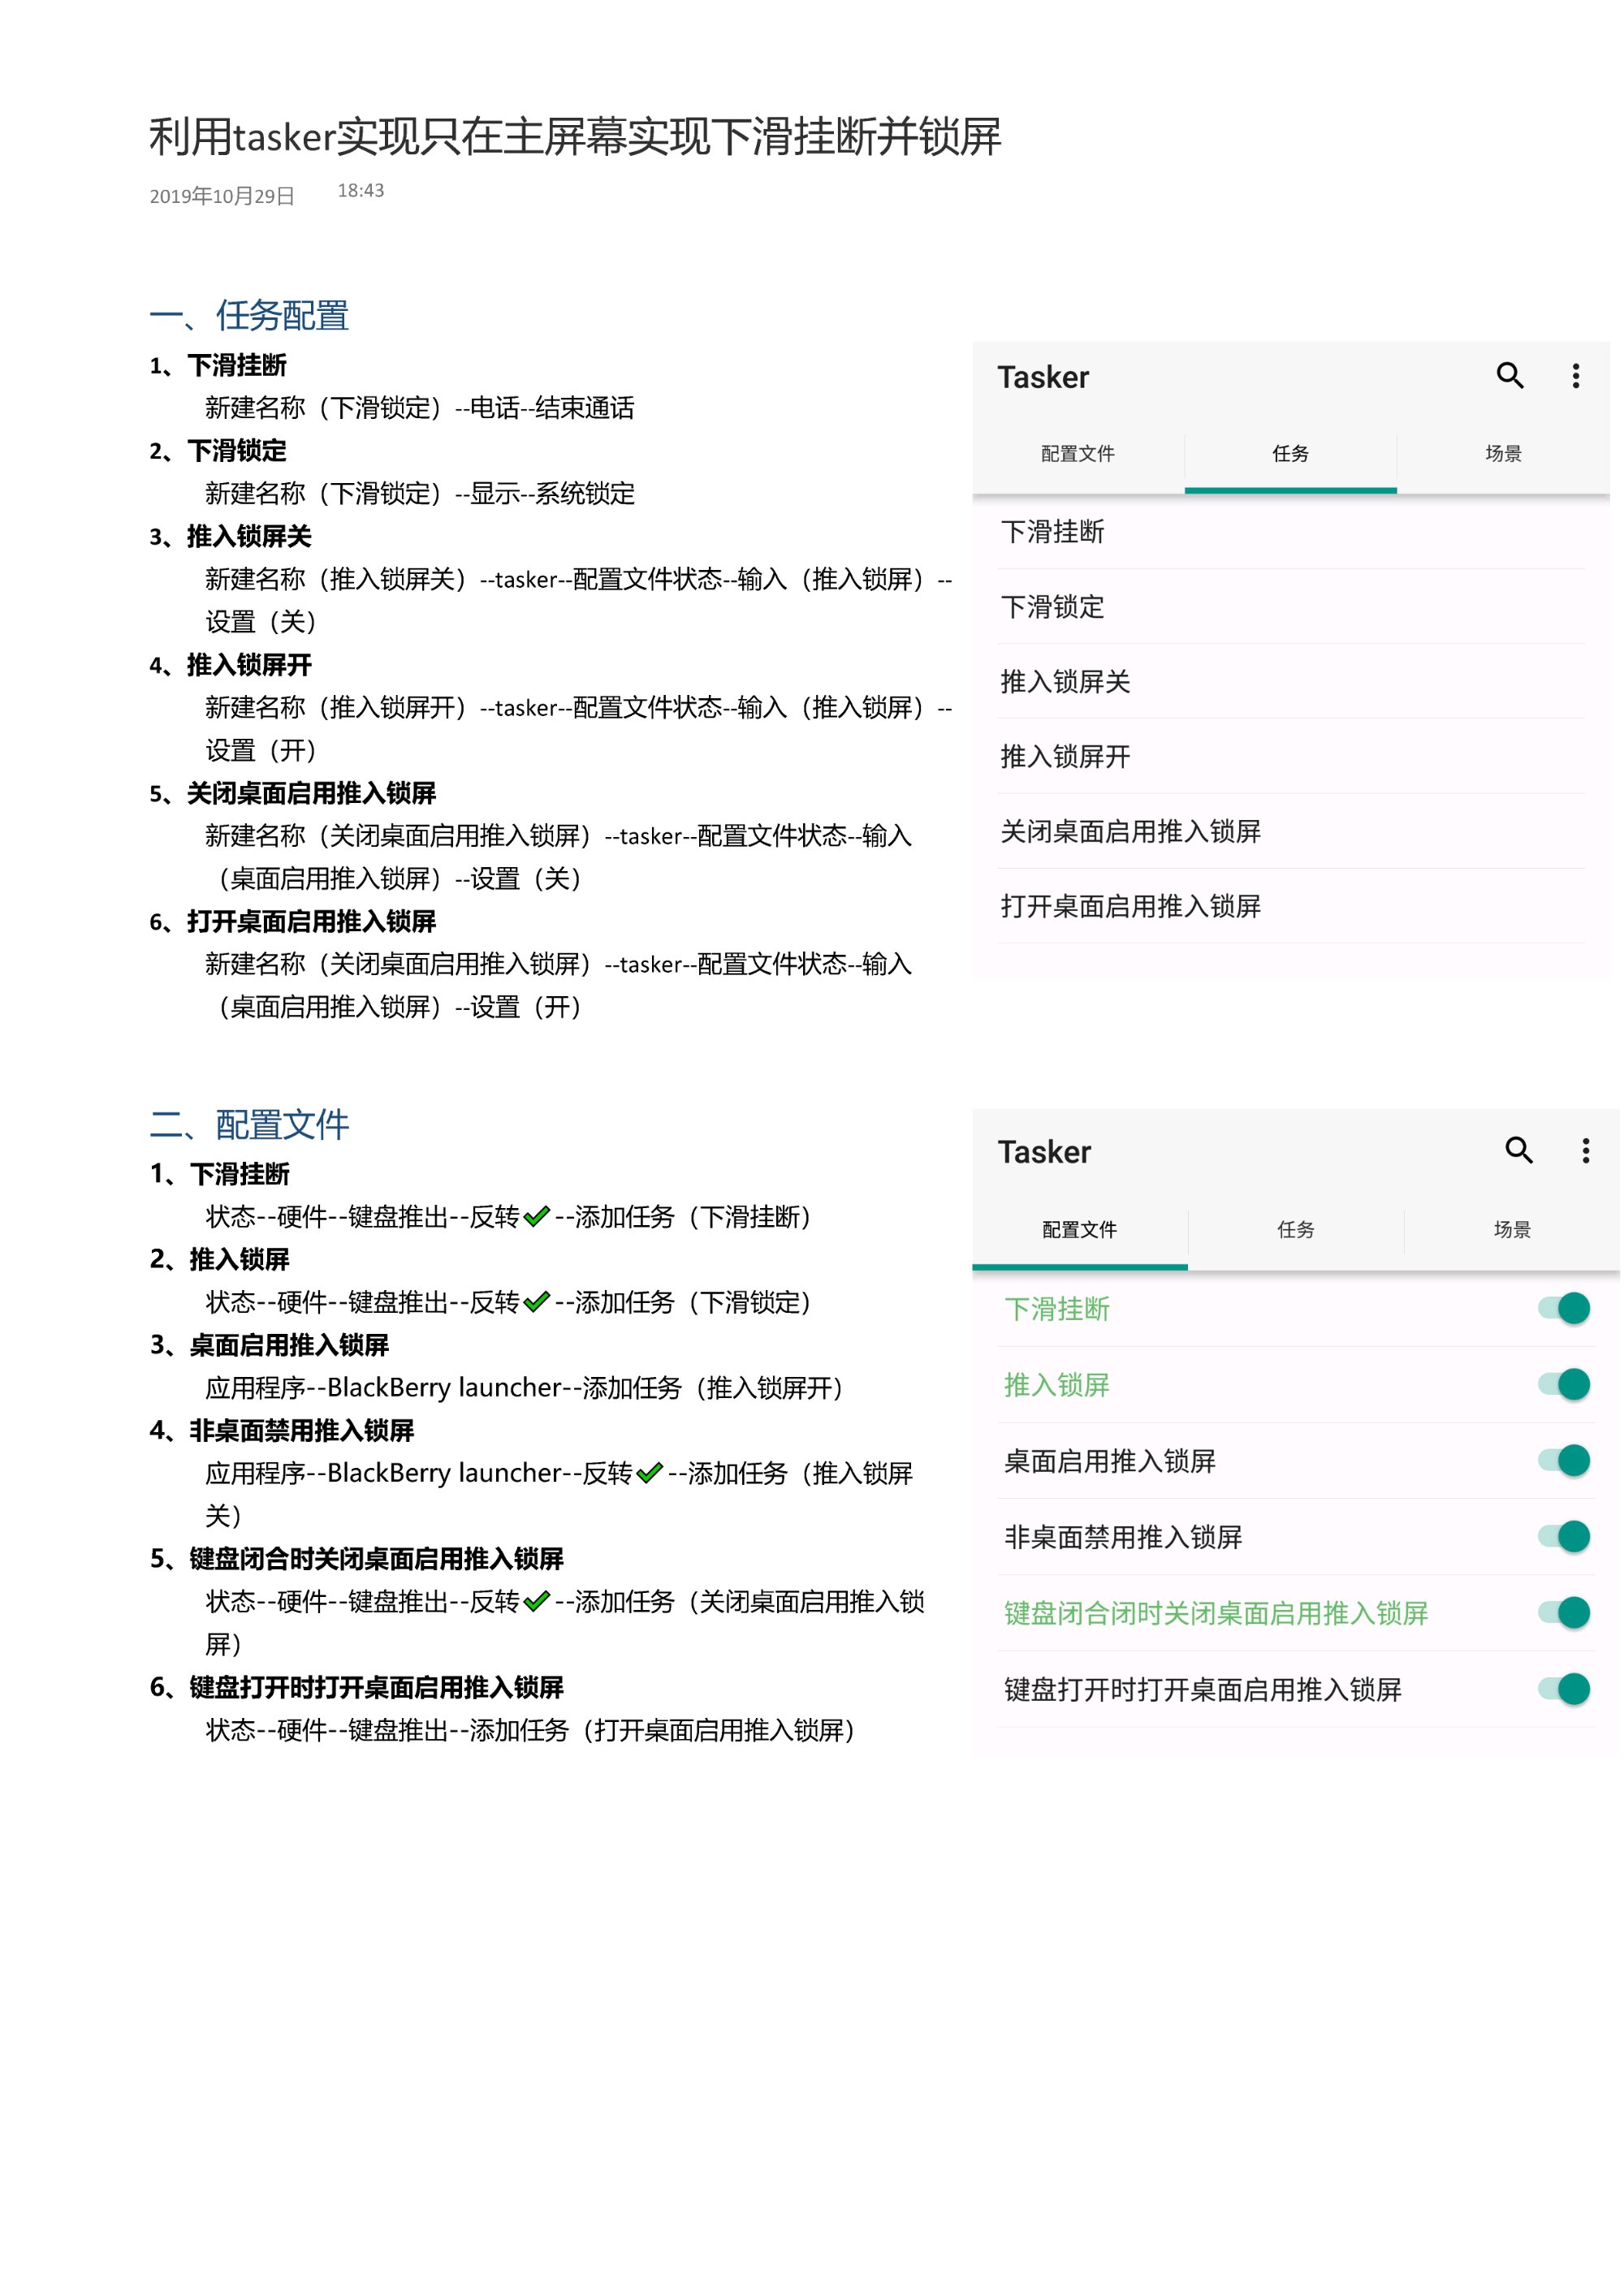Screen dimensions: 1624x2296
Task: Open the 关闭桌面启用推入锁屏 task
Action: (x=1130, y=831)
